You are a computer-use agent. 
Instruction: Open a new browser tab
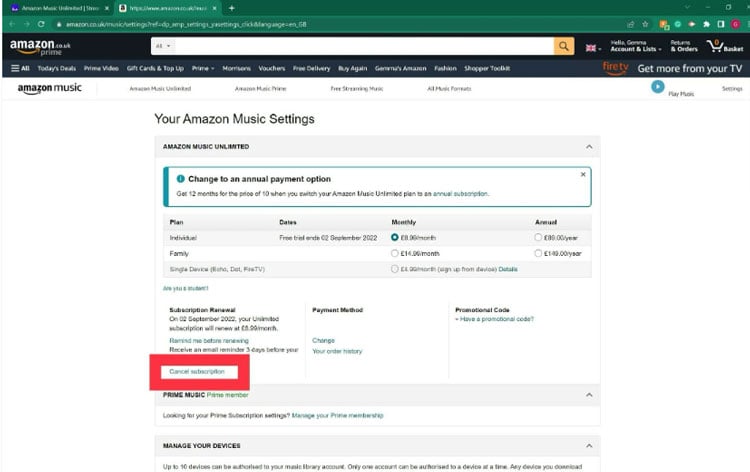232,8
